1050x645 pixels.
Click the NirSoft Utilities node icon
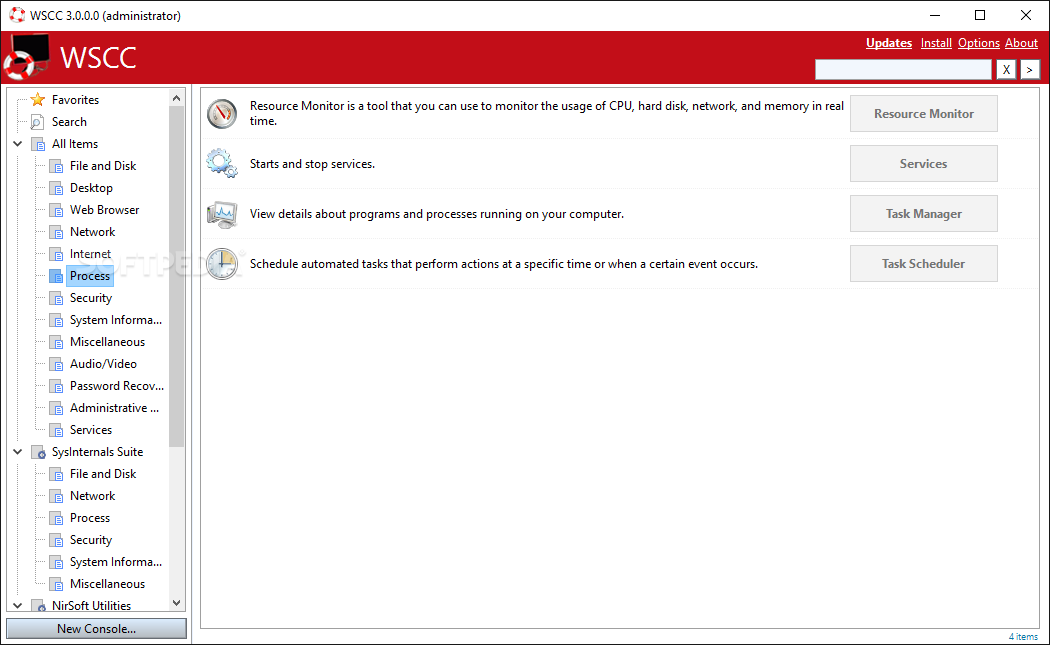coord(38,605)
